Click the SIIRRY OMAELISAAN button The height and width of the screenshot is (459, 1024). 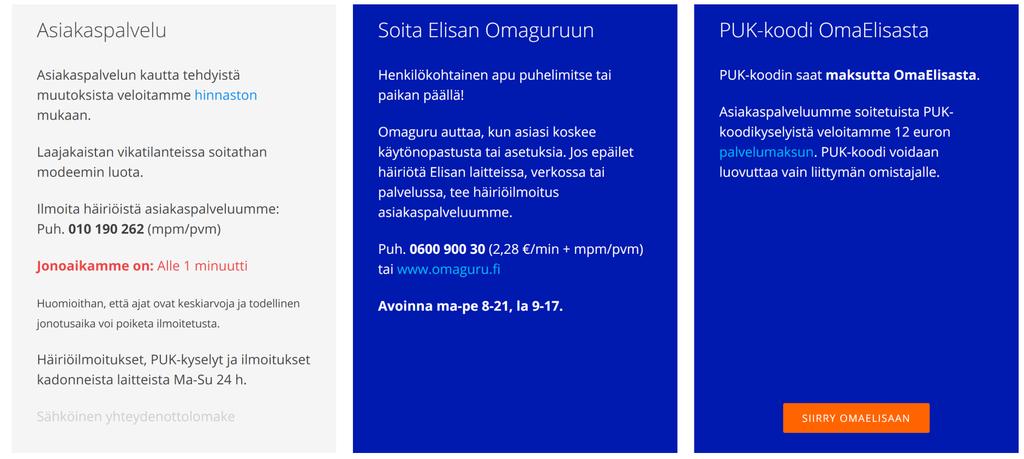(x=856, y=418)
